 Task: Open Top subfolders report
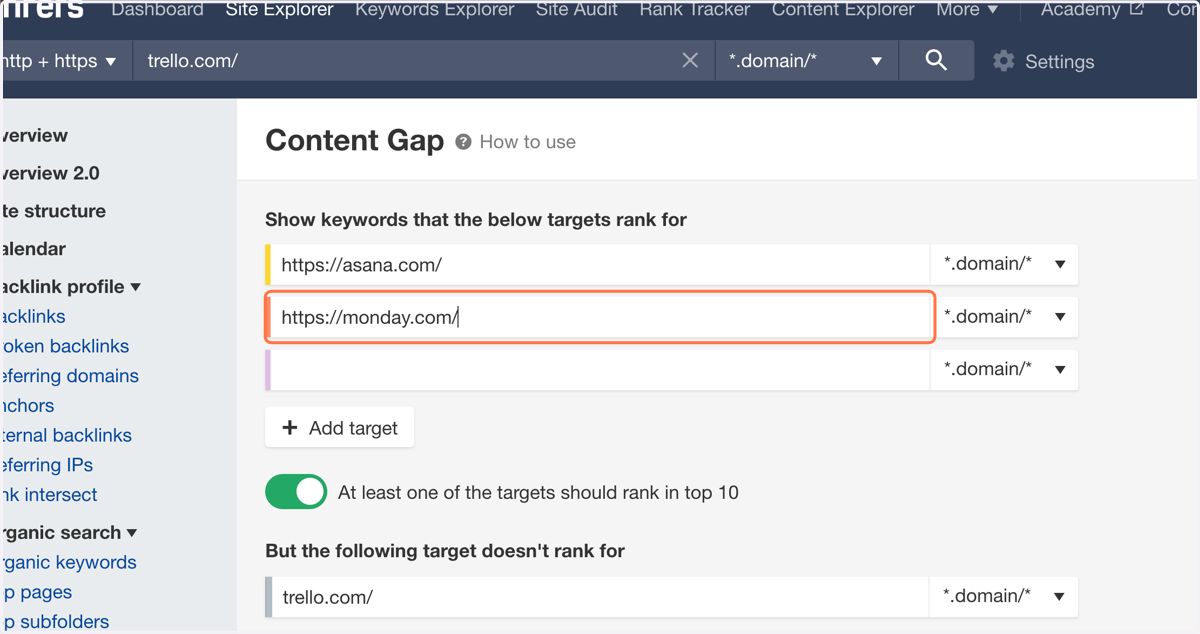pyautogui.click(x=56, y=622)
